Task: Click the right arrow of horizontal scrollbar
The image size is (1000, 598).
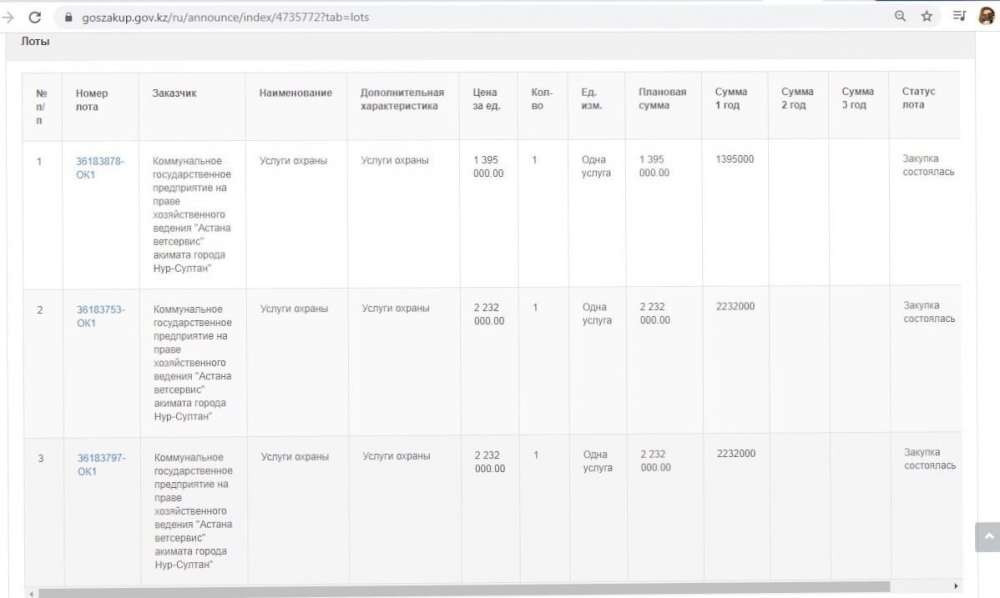Action: pos(956,586)
